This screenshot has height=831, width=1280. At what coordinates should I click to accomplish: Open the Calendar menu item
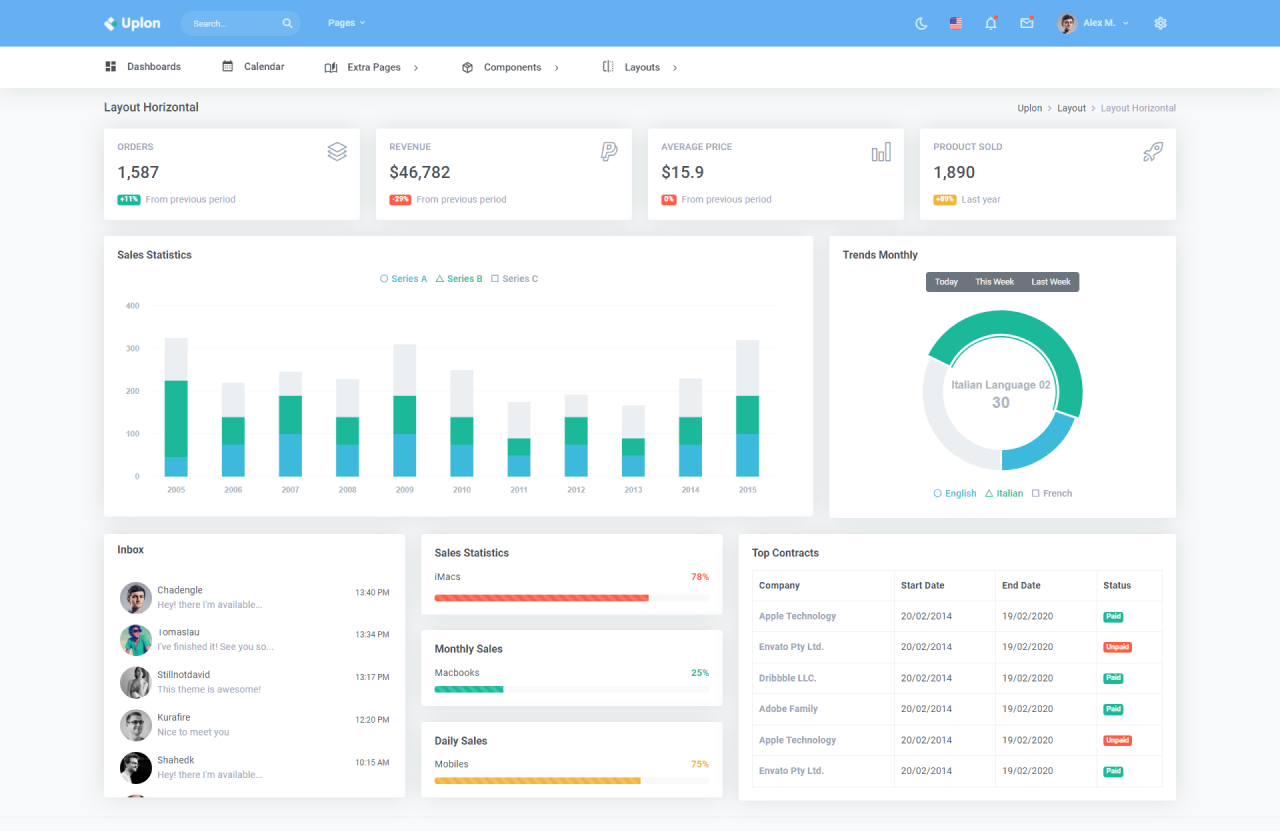pos(253,67)
